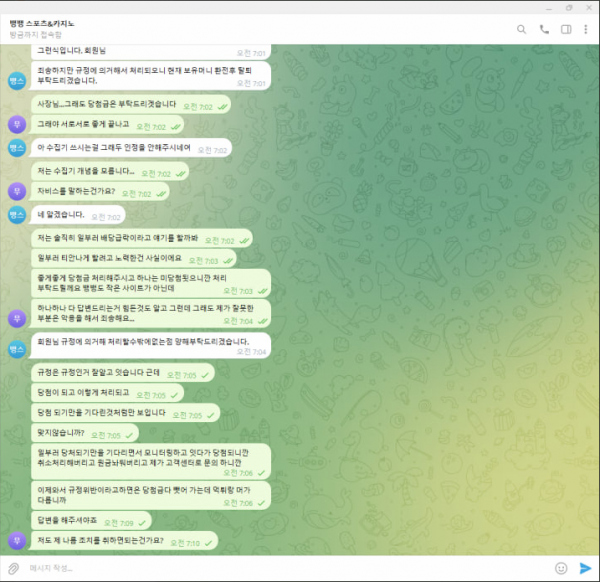Minimize the Telegram window
The height and width of the screenshot is (582, 600).
(549, 8)
